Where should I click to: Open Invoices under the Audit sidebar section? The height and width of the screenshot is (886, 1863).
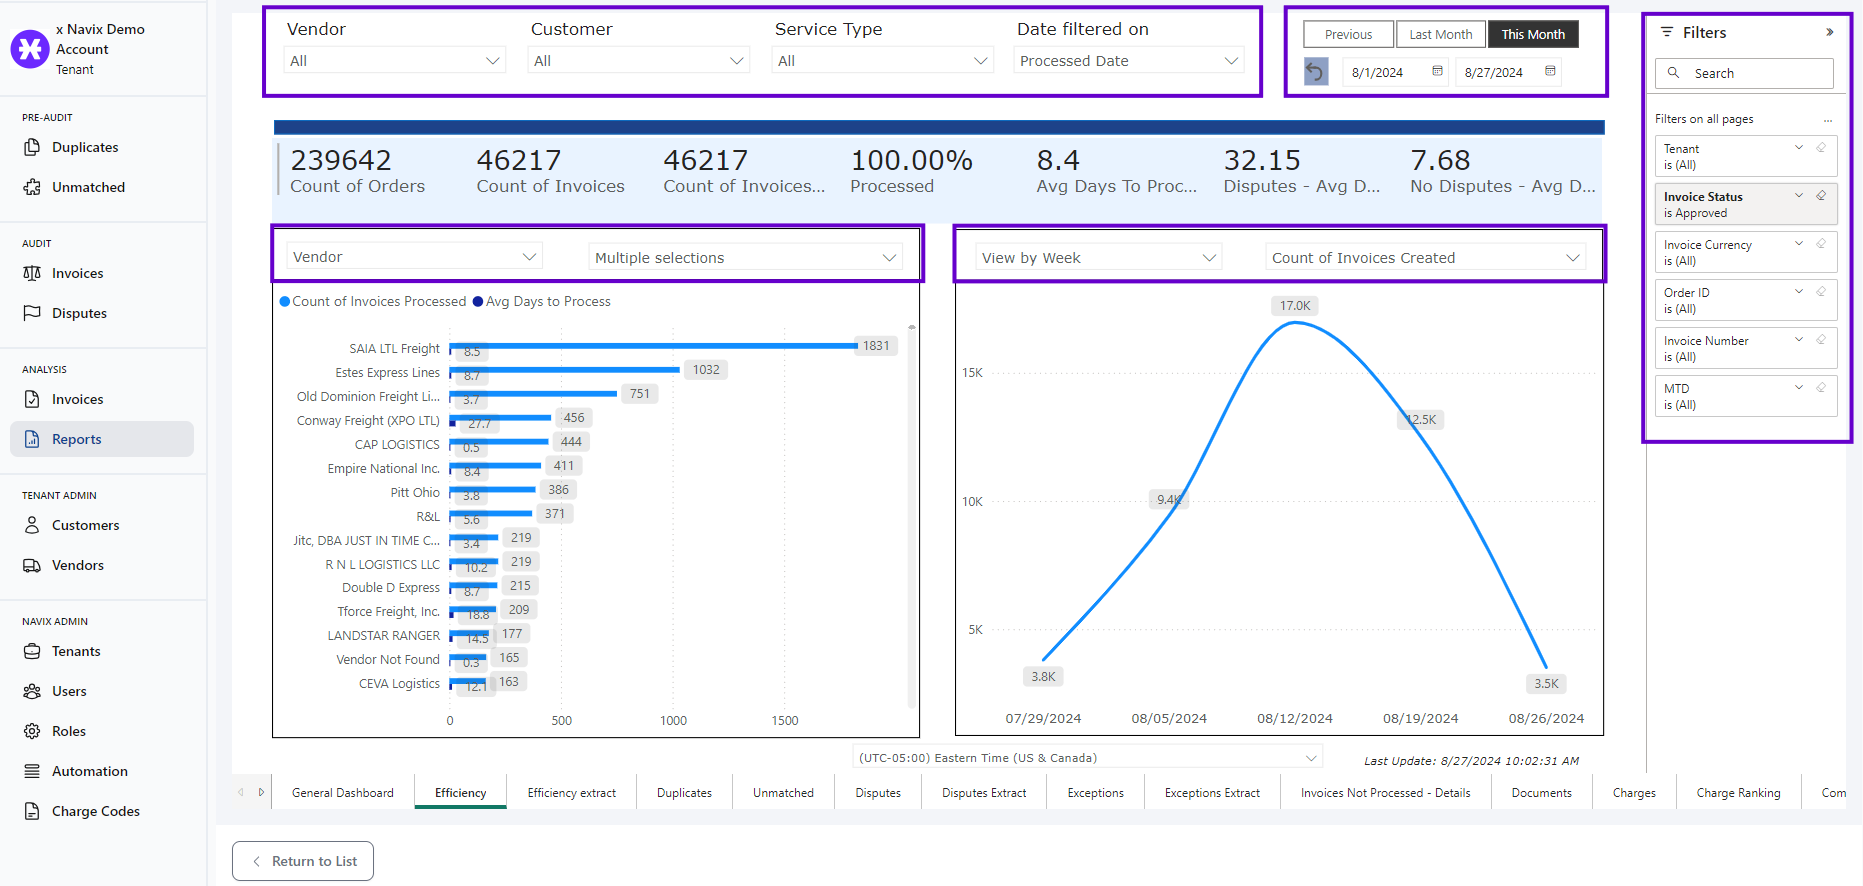77,273
